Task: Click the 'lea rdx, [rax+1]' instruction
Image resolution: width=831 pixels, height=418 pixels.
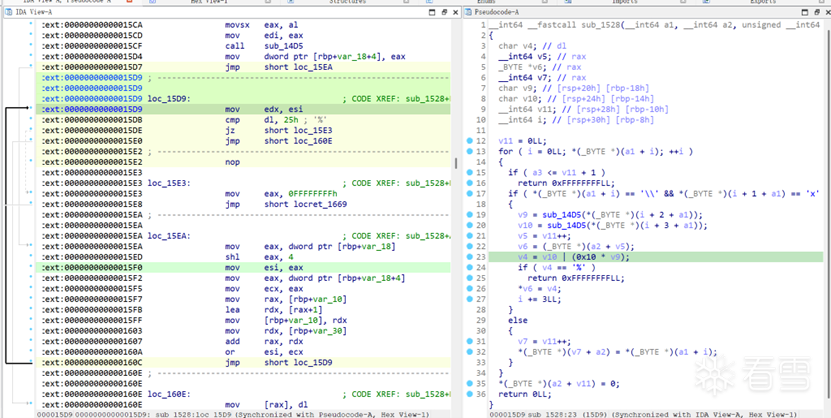Action: pyautogui.click(x=270, y=309)
